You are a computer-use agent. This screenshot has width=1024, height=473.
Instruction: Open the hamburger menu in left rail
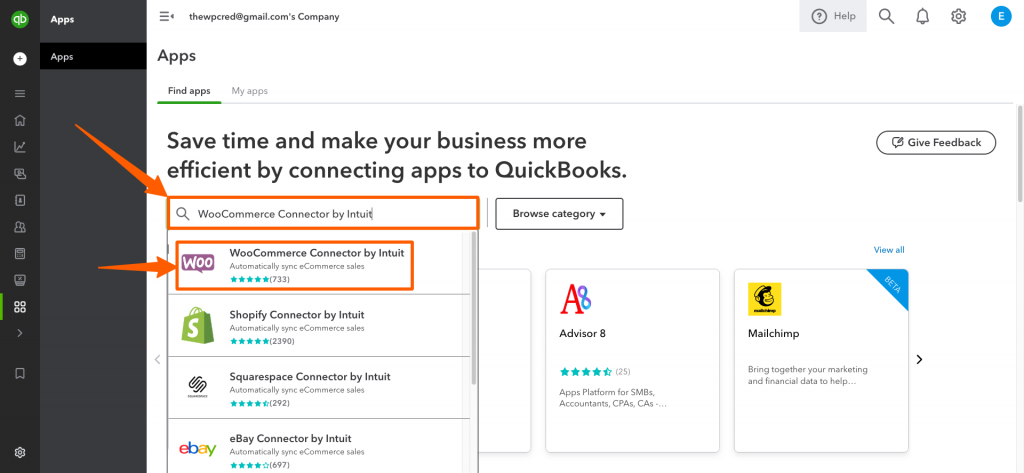(20, 93)
